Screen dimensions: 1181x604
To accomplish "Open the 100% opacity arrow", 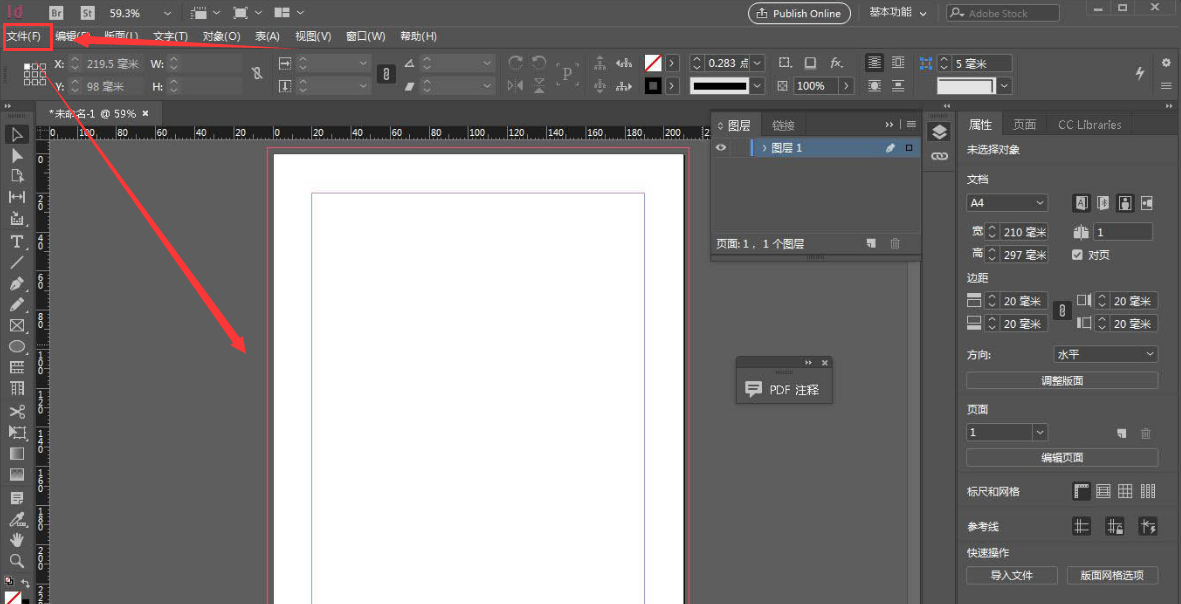I will [x=847, y=86].
